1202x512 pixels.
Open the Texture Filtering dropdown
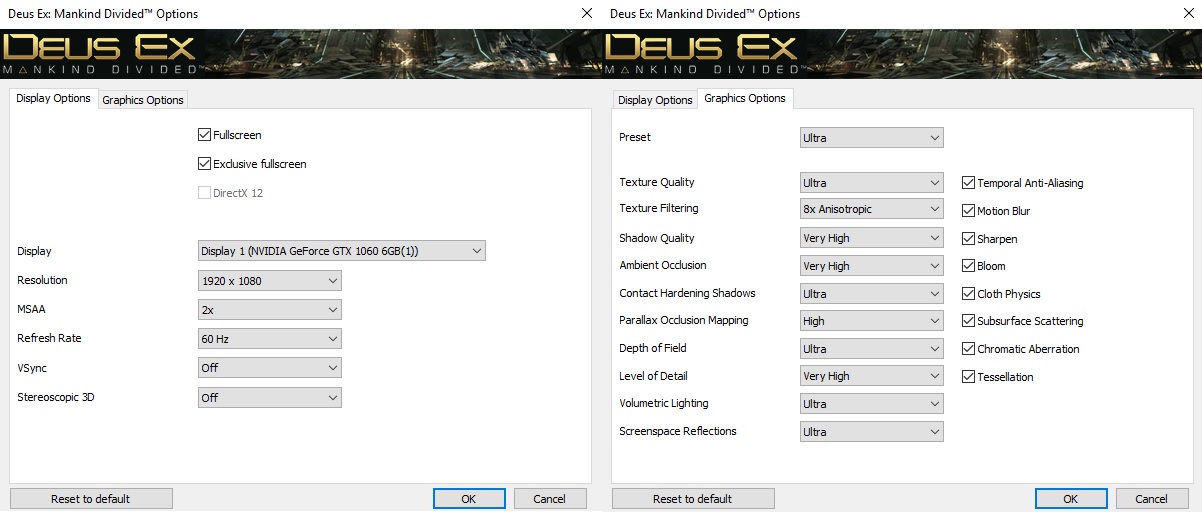click(872, 209)
